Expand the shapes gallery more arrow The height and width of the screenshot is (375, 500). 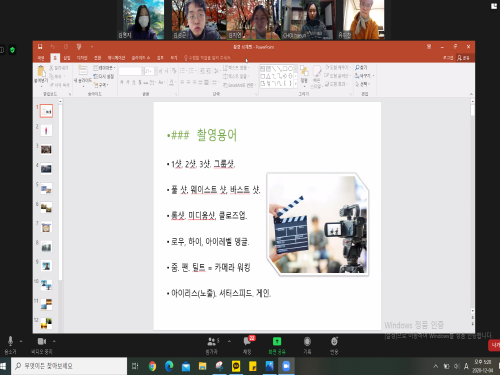pos(295,84)
